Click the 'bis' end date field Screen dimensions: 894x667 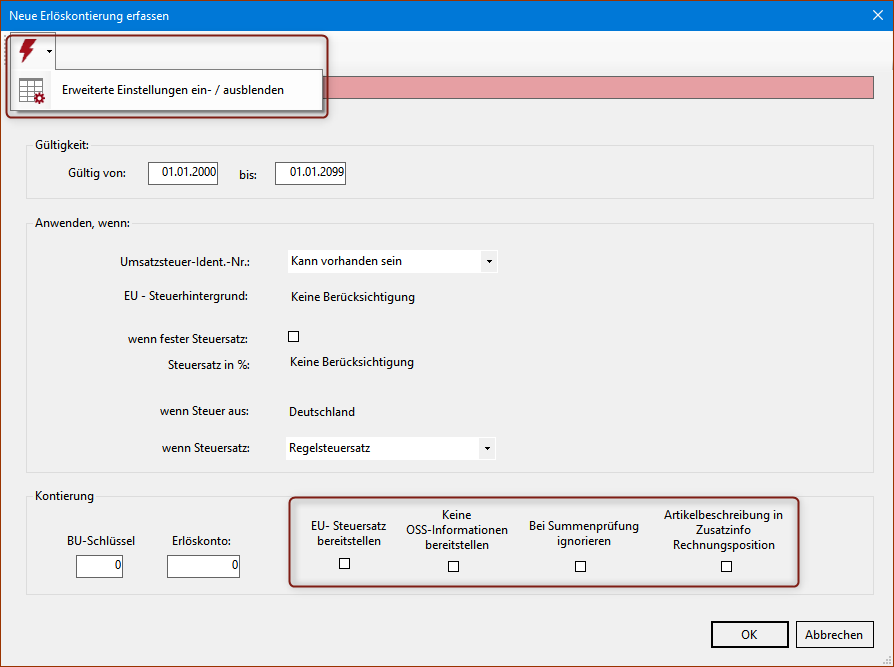click(x=310, y=173)
